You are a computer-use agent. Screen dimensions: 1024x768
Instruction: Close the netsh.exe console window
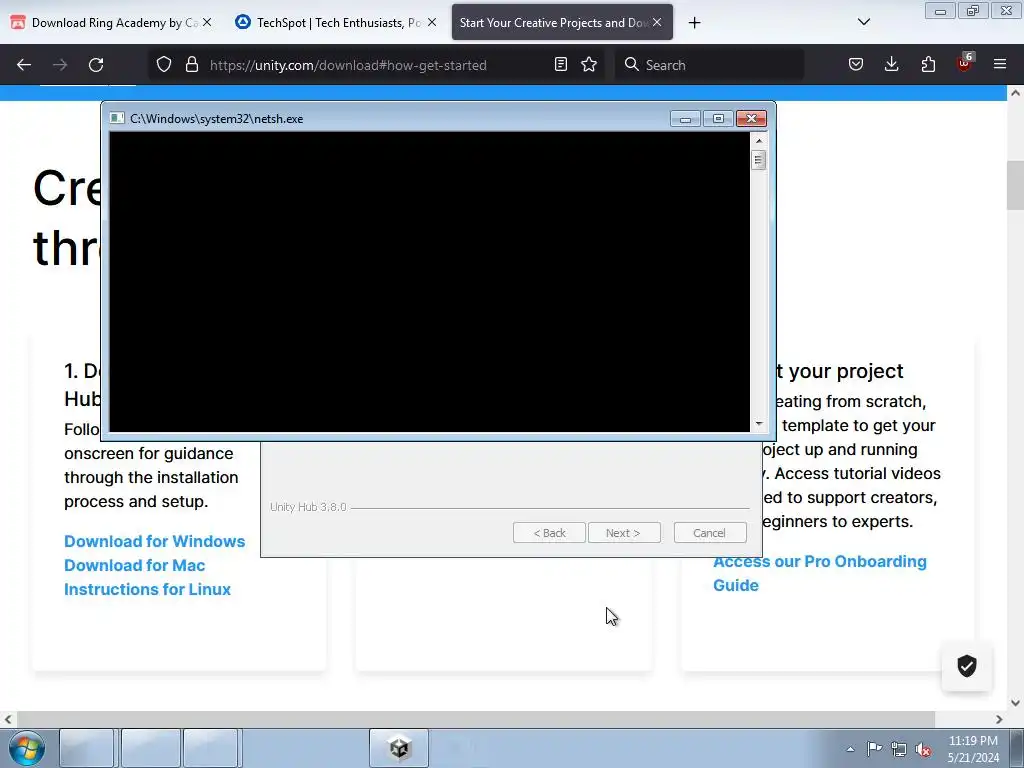(x=751, y=118)
